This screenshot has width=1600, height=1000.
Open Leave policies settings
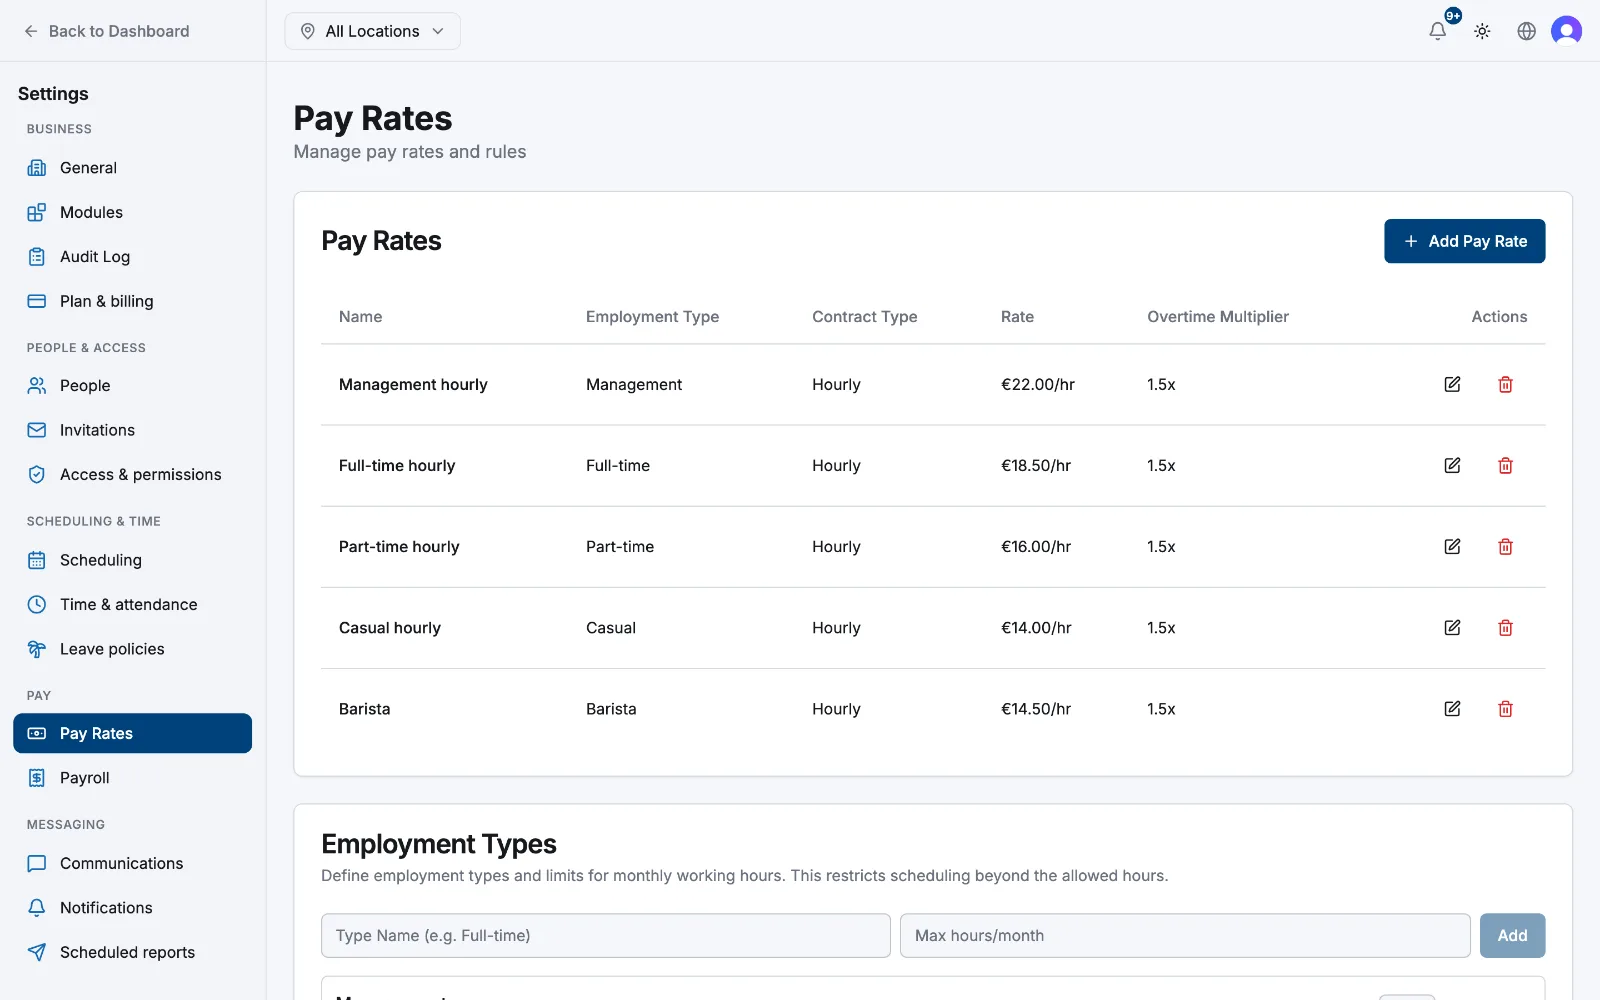coord(132,649)
